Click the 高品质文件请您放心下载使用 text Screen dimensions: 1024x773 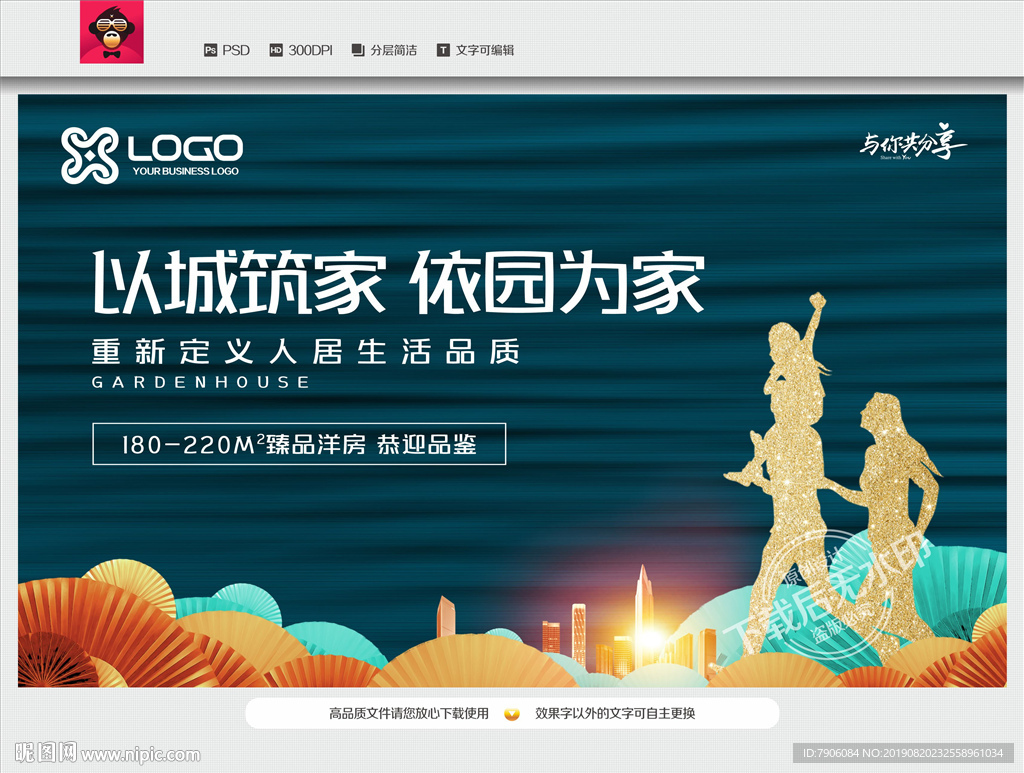(409, 714)
